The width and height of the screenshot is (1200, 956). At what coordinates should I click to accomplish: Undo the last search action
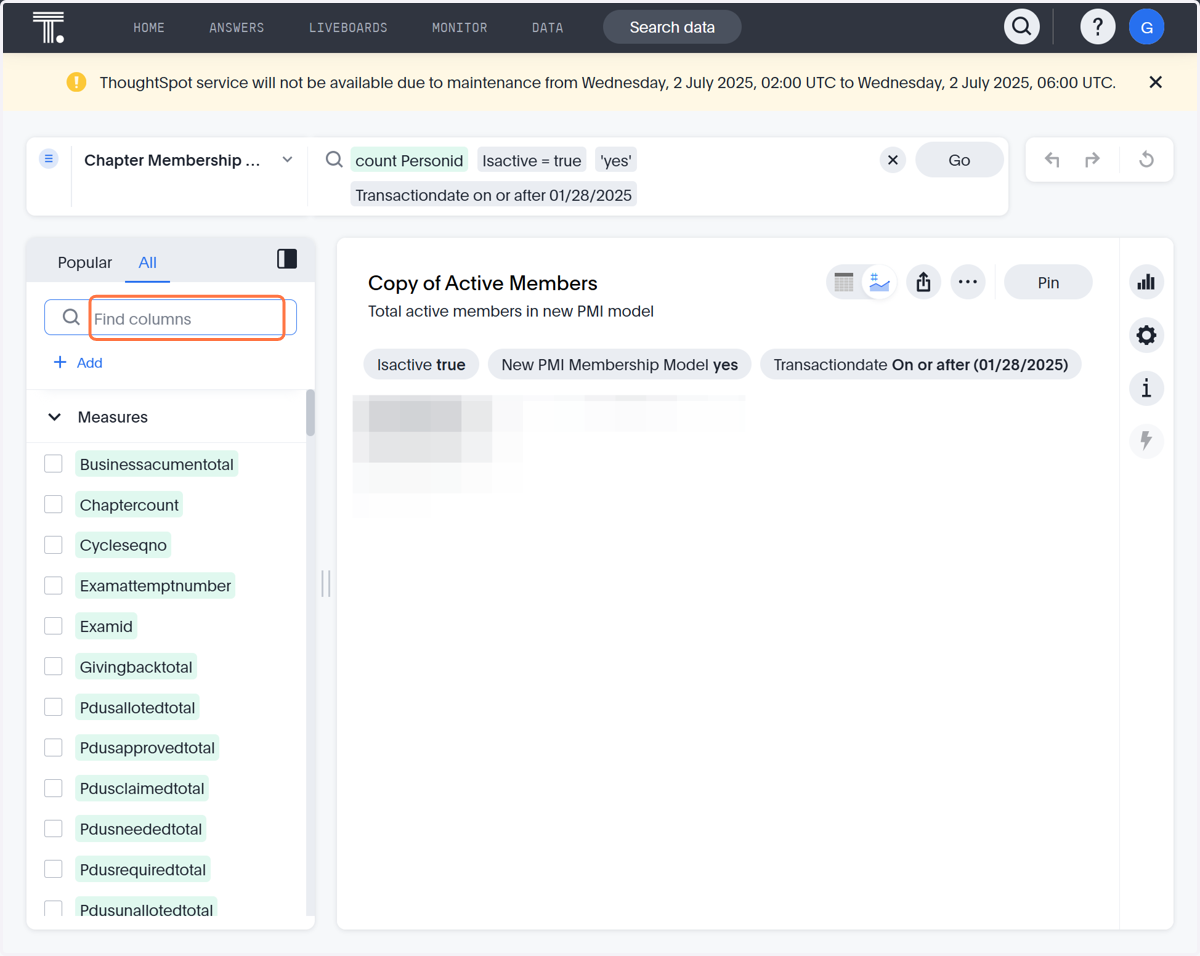[1052, 160]
